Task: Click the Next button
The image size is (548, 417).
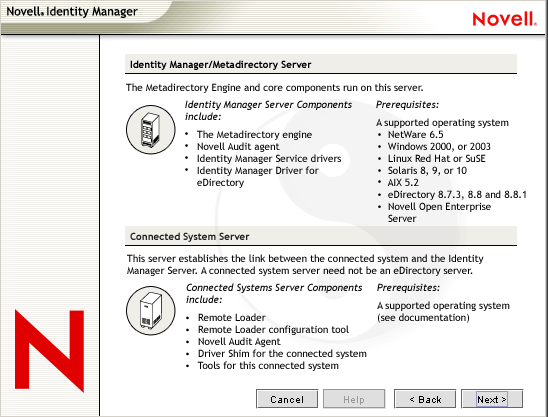Action: pyautogui.click(x=492, y=399)
